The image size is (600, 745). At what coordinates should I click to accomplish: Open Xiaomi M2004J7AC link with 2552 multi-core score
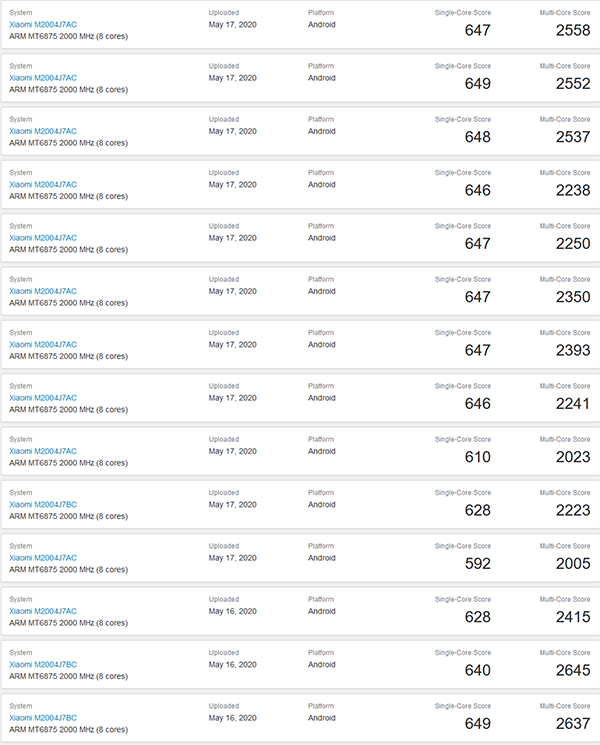(43, 78)
